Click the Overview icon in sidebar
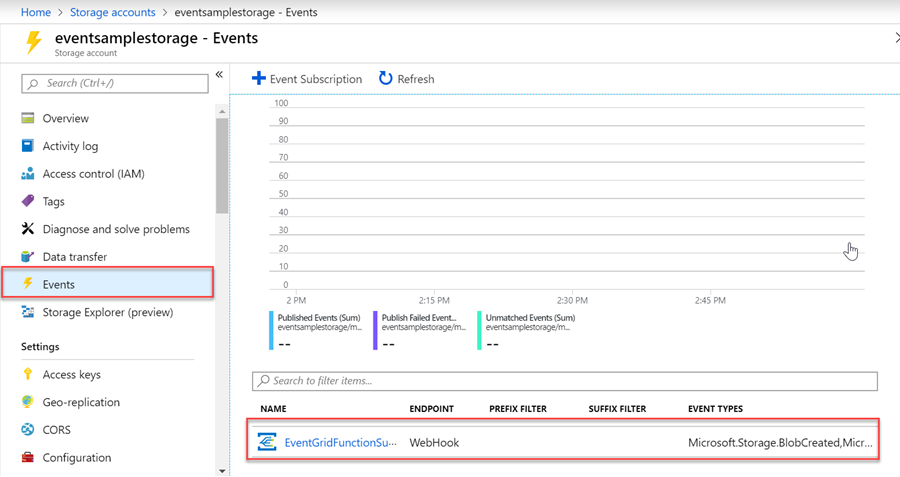The height and width of the screenshot is (477, 900). point(28,118)
